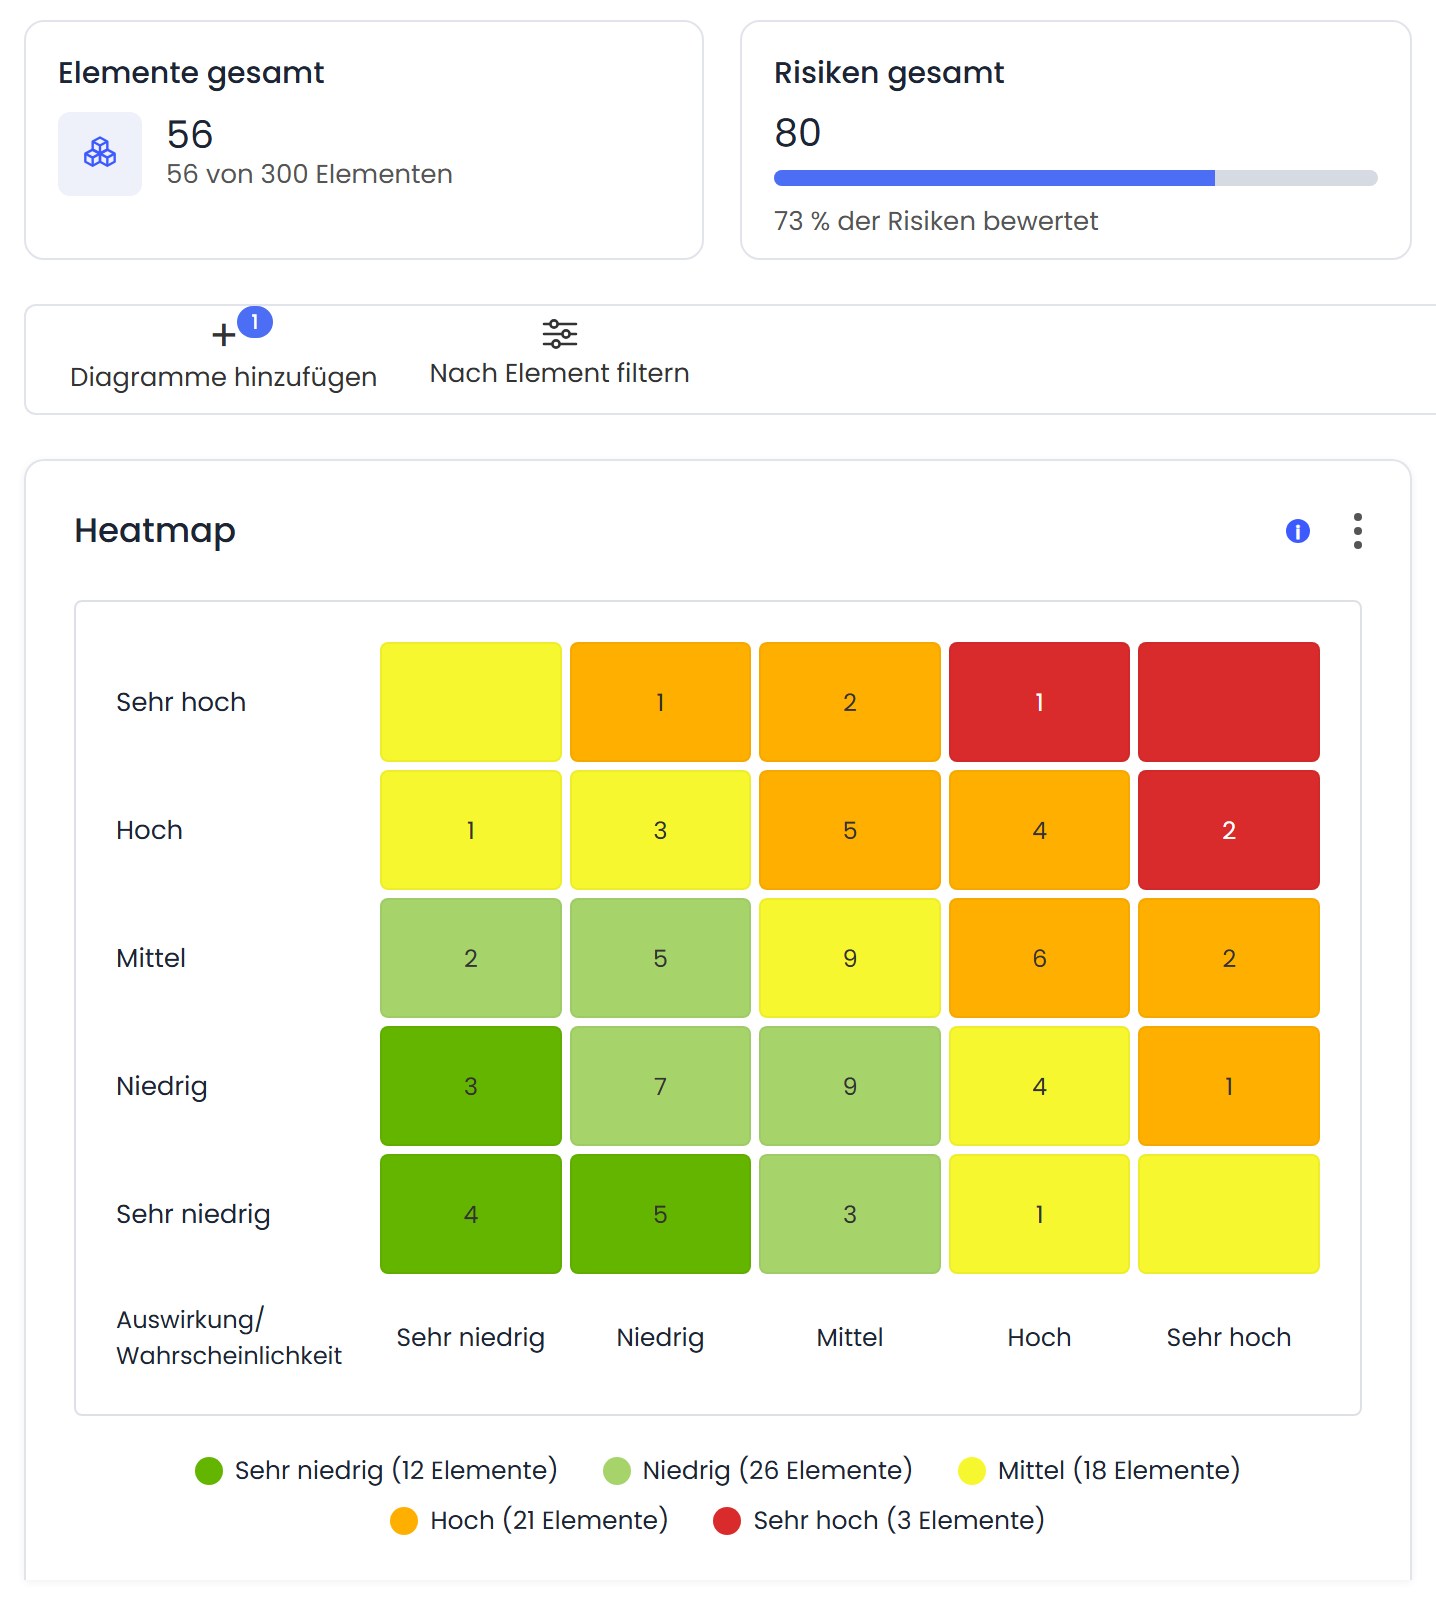Click the Risiken bewertet progress bar
The image size is (1436, 1606).
point(1076,178)
